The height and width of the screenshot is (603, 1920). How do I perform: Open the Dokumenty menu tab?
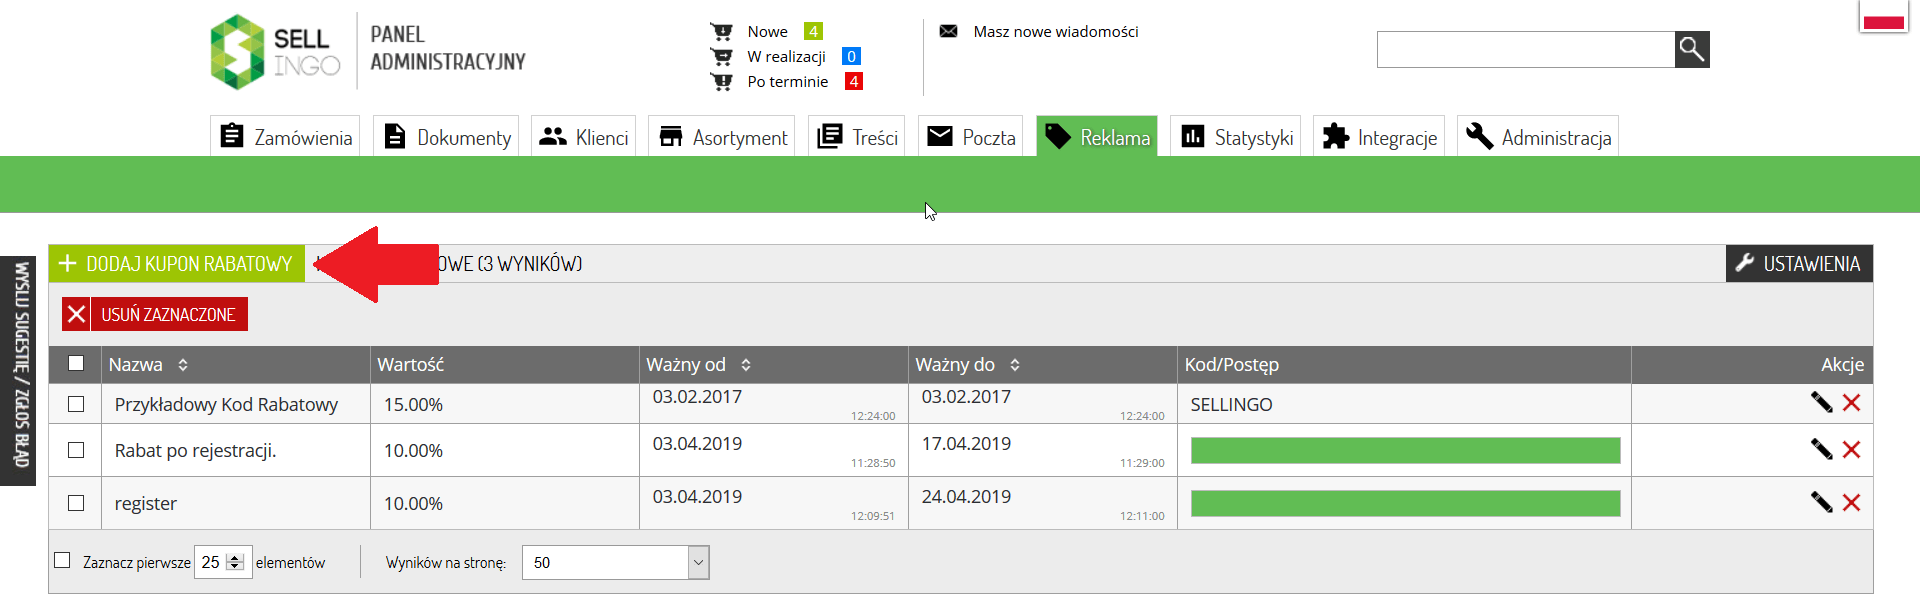point(446,137)
